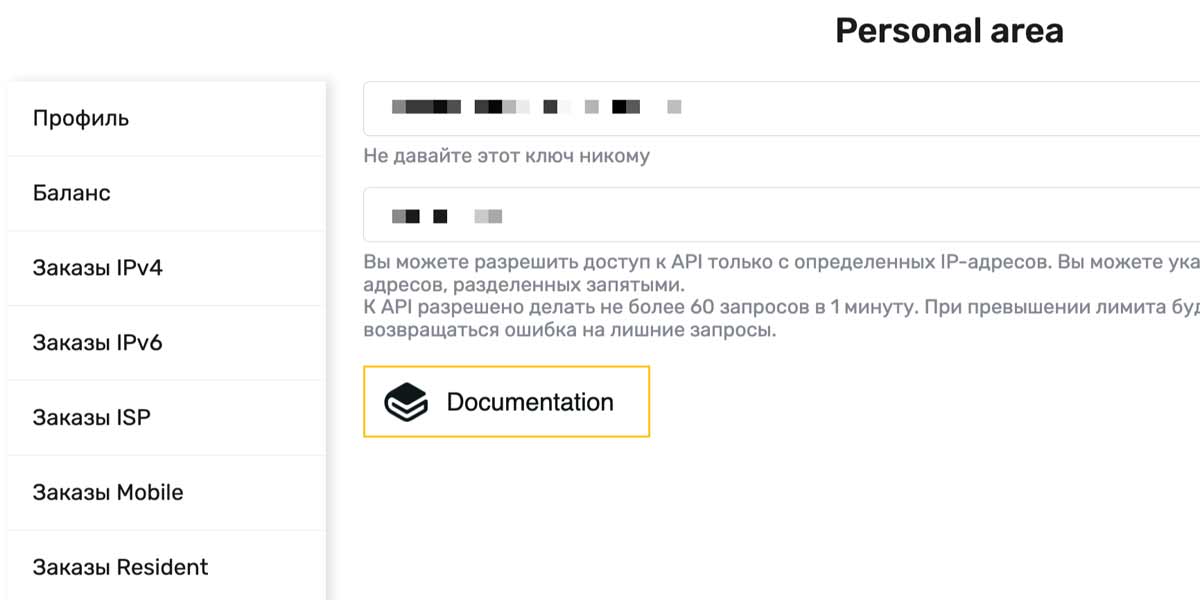Click the 'адресов, разделенных запятыми' text
This screenshot has height=600, width=1200.
coord(524,285)
